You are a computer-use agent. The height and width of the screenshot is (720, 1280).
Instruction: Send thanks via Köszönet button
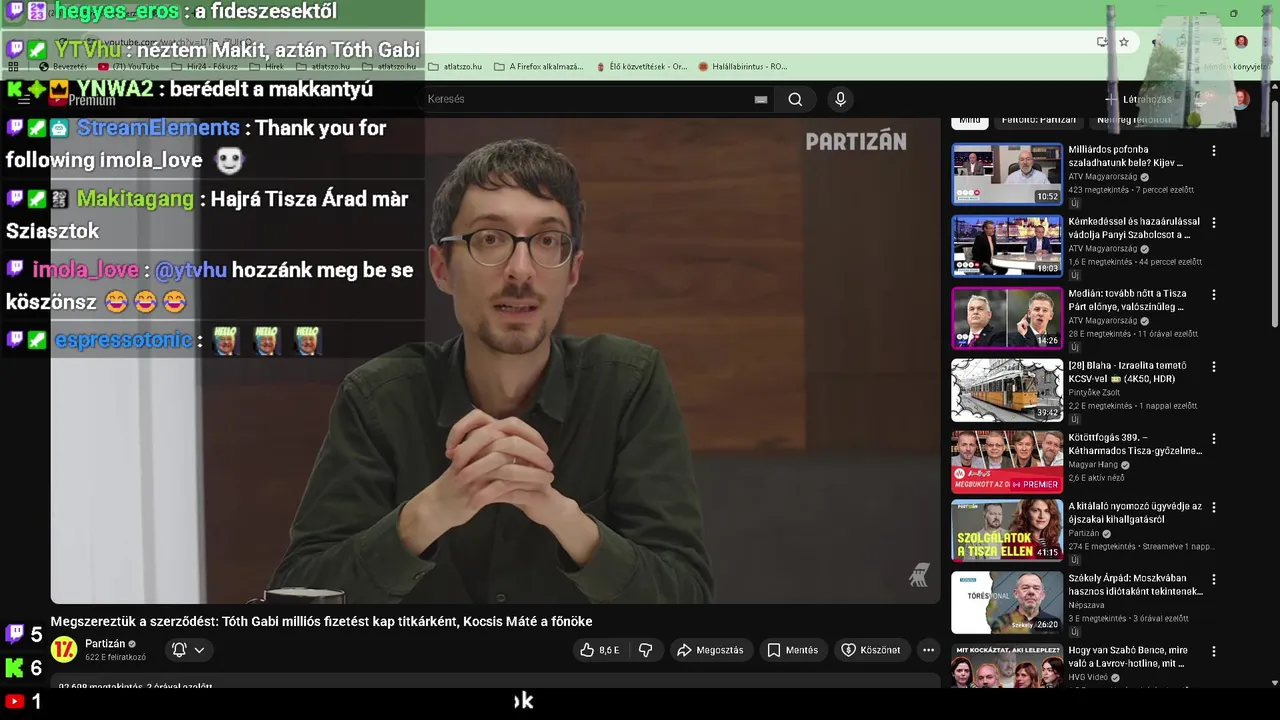pyautogui.click(x=870, y=650)
